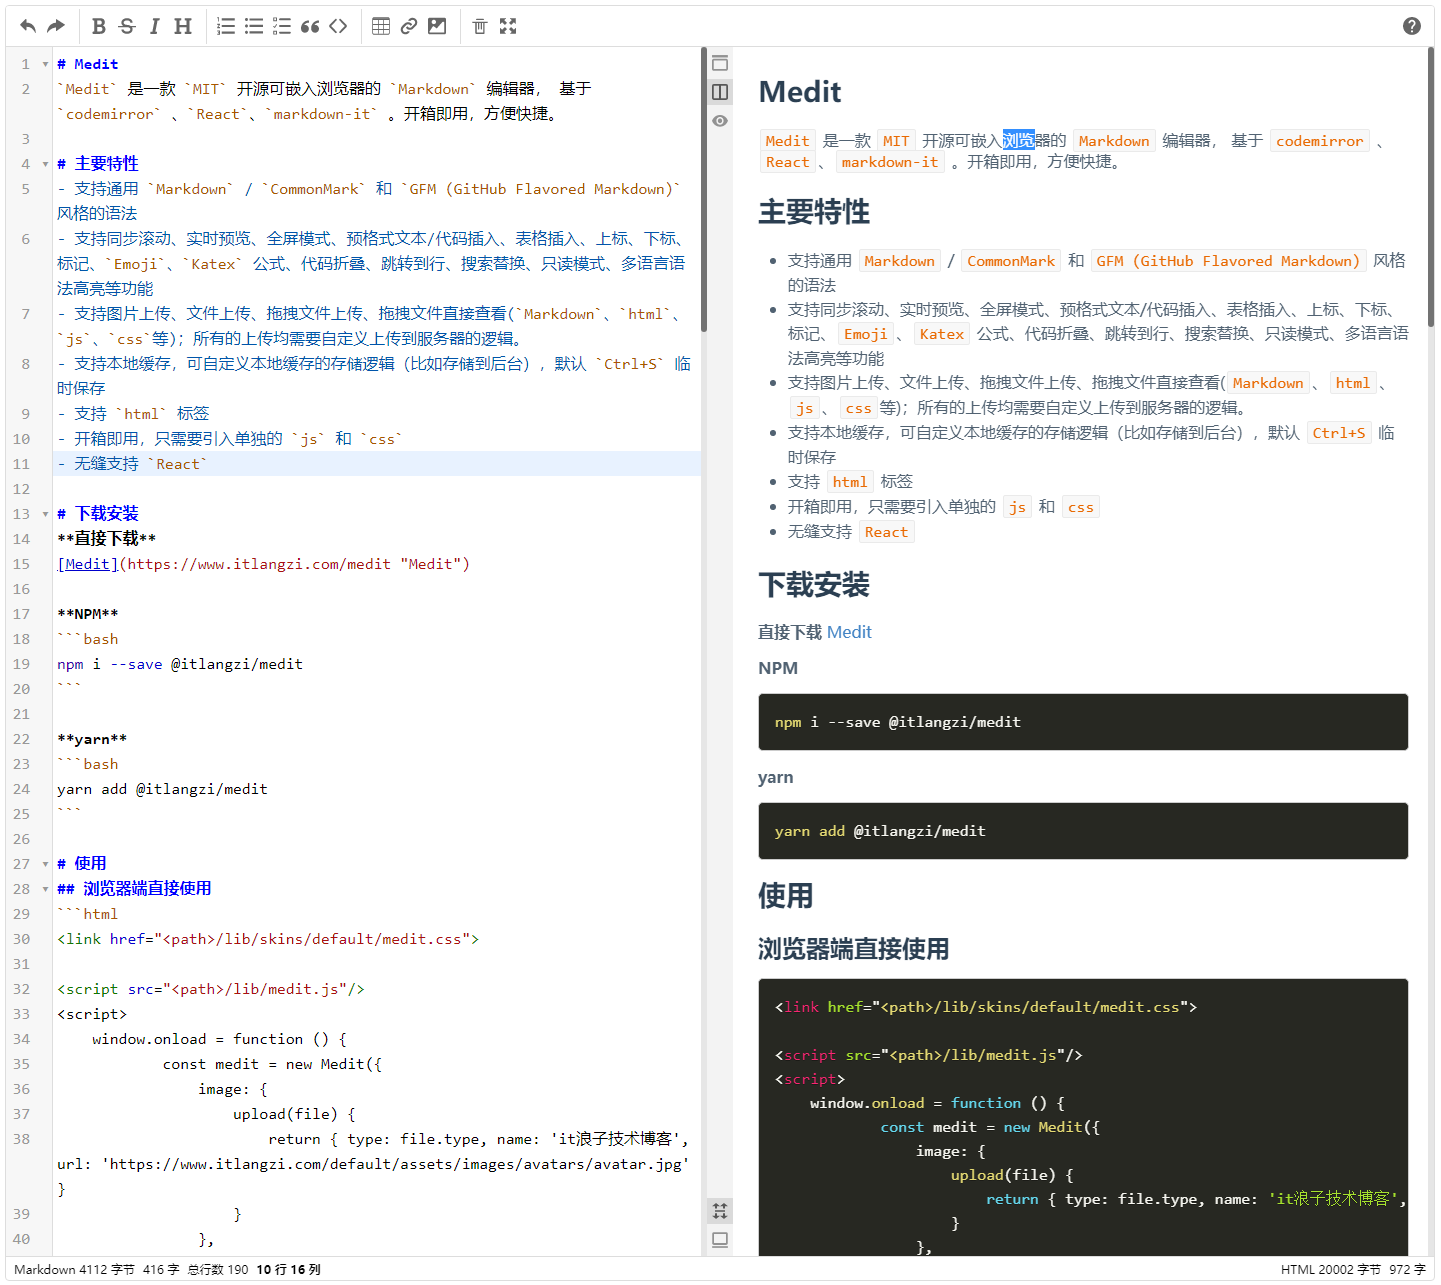Fold the '# 下载安装' section at line 13
This screenshot has width=1441, height=1285.
click(45, 514)
